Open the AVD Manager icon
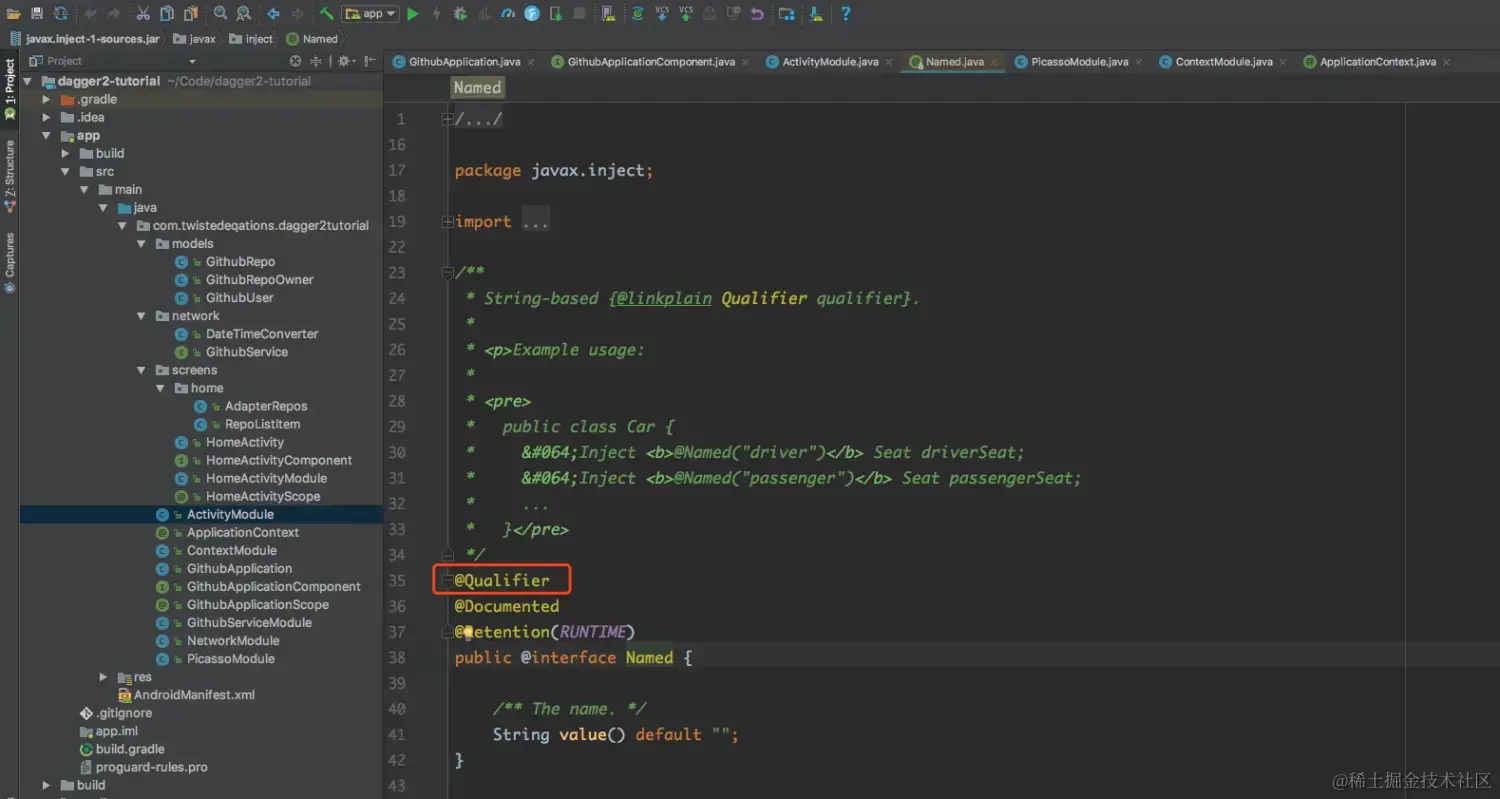The width and height of the screenshot is (1500, 799). coord(608,14)
